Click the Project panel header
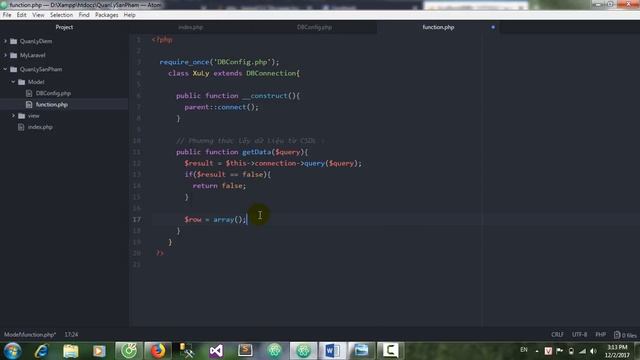 [x=64, y=27]
